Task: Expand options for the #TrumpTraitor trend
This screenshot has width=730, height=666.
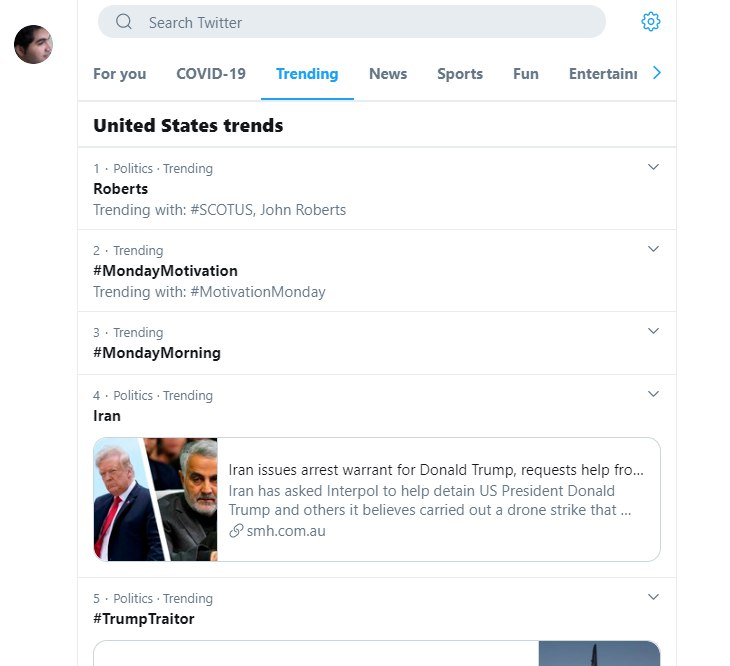Action: click(x=653, y=597)
